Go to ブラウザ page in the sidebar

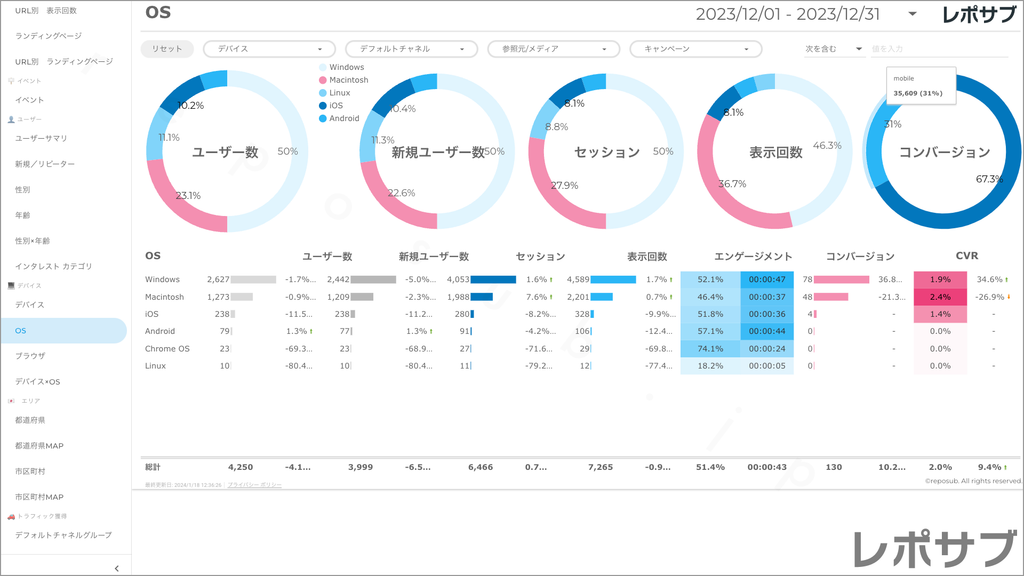30,356
